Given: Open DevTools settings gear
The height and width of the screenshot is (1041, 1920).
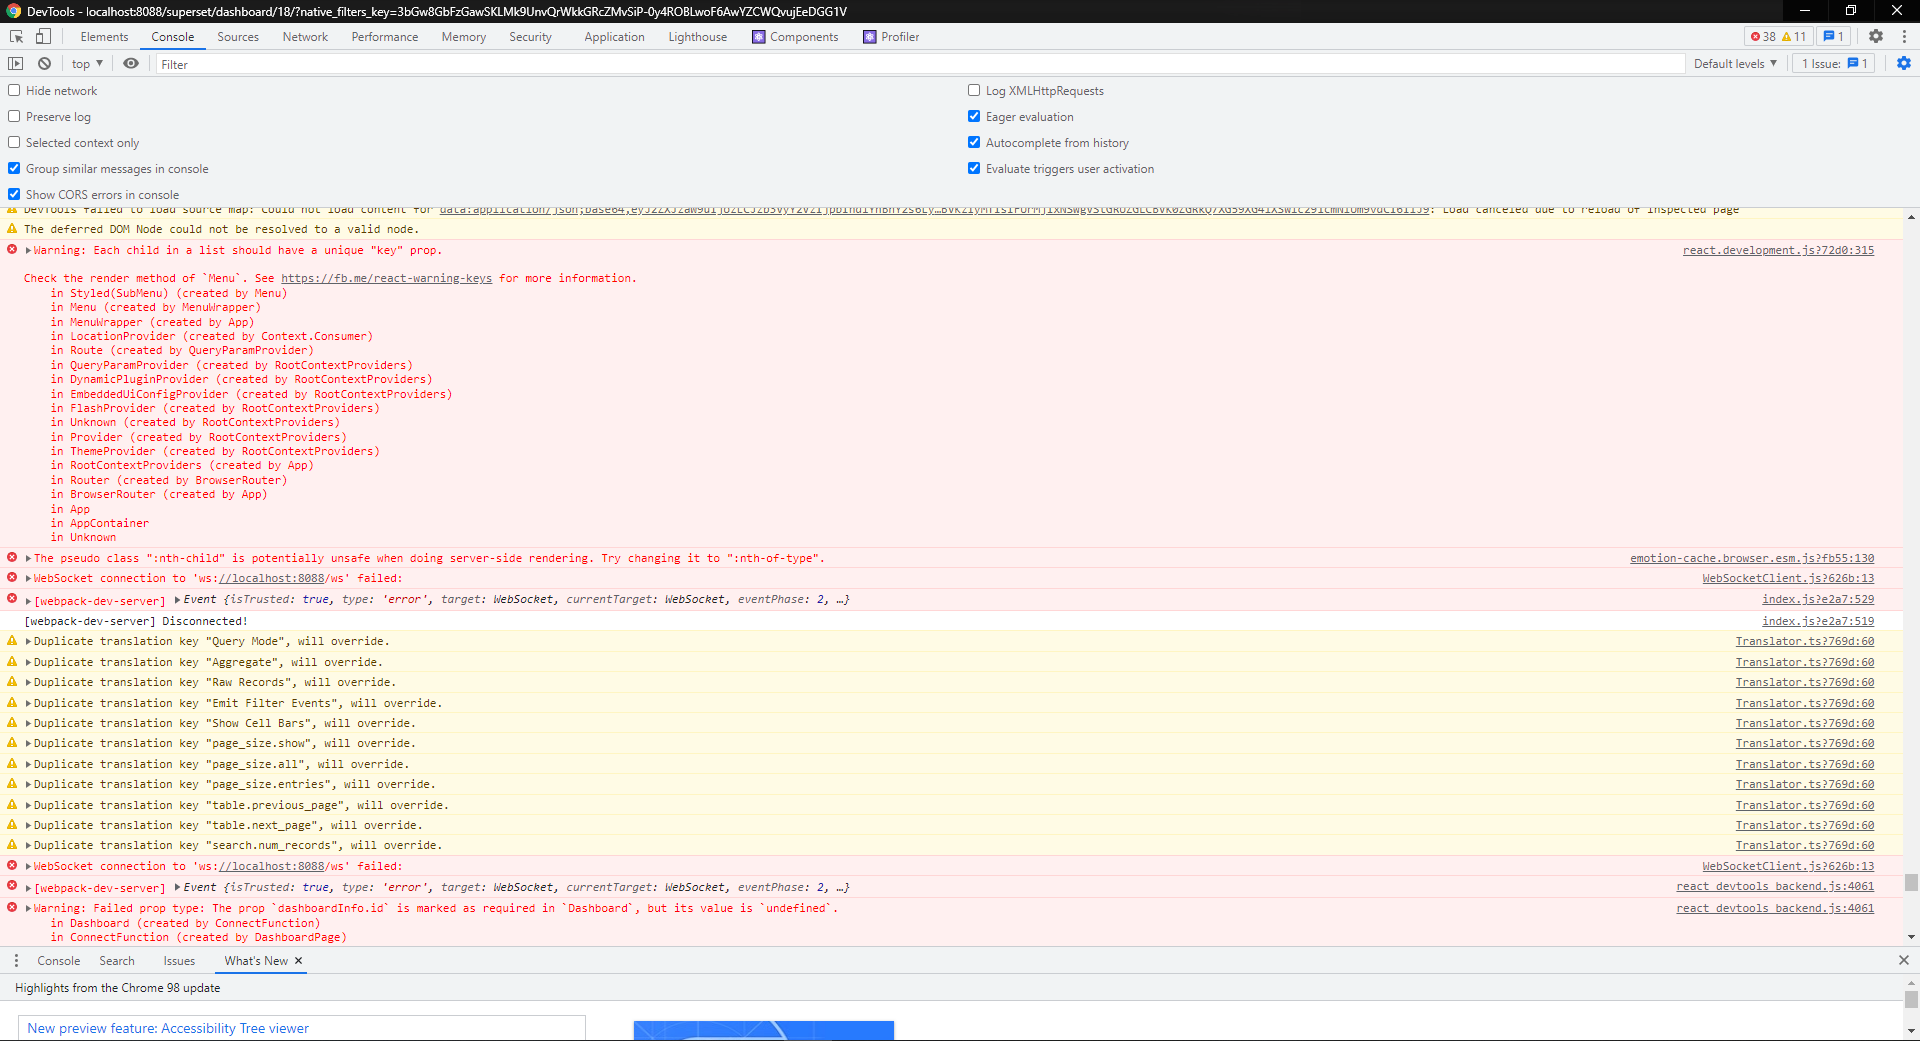Looking at the screenshot, I should pos(1877,36).
